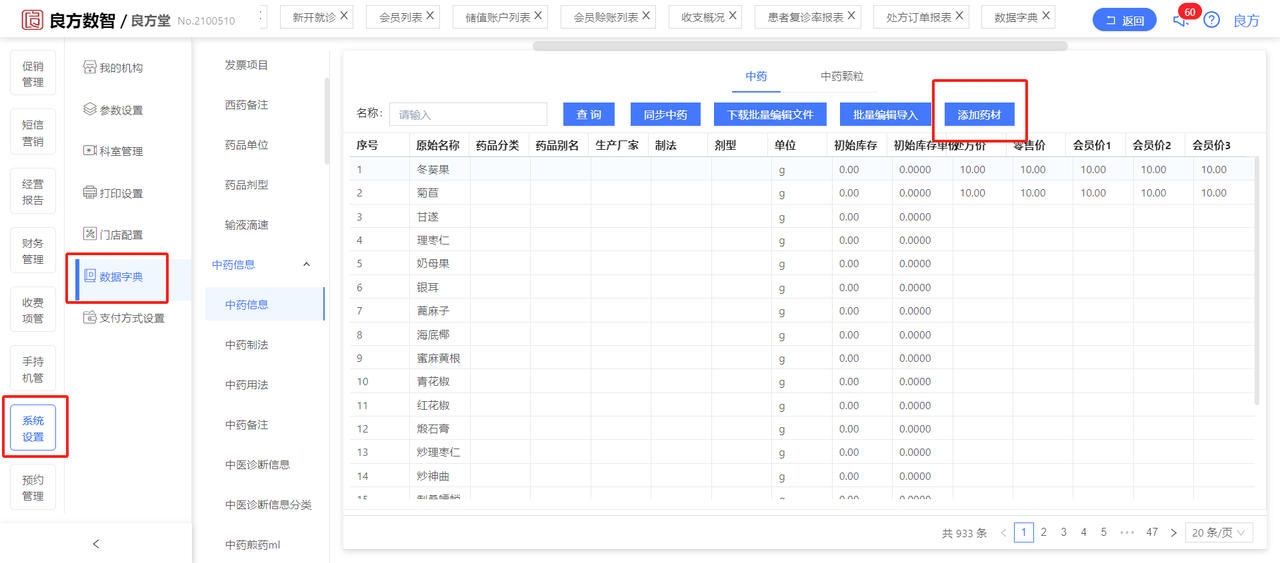
Task: Click the 查询 button
Action: pos(589,115)
